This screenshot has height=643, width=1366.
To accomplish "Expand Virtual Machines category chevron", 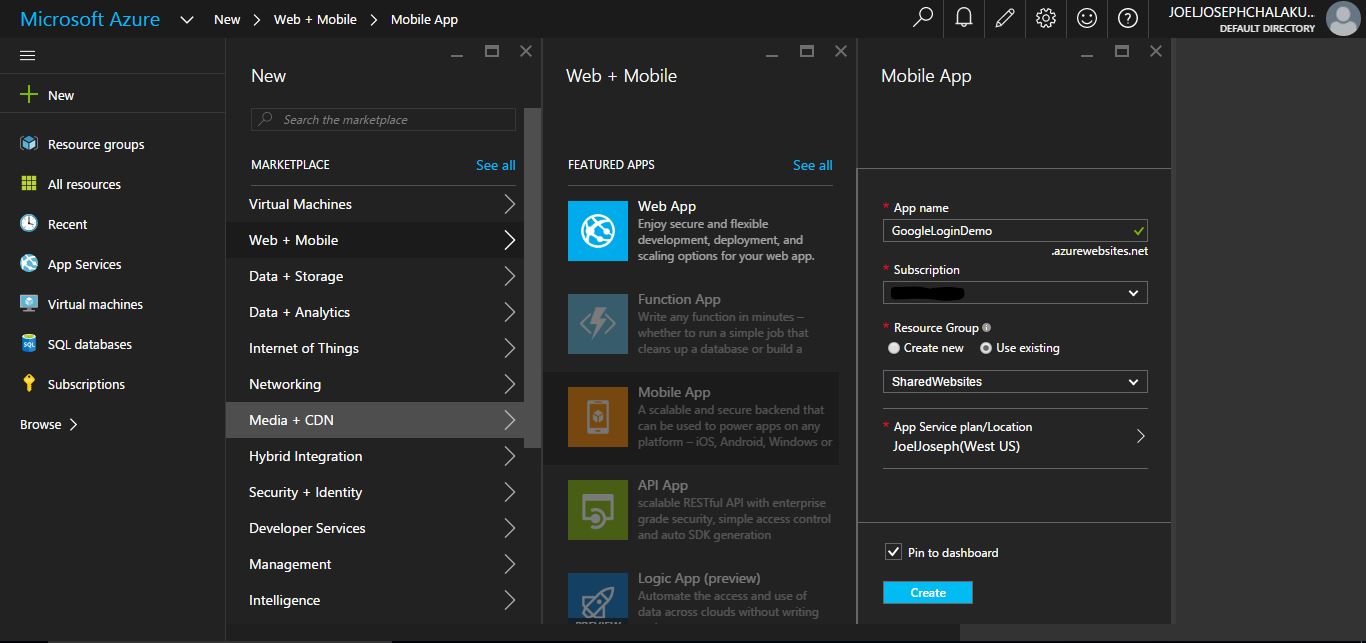I will (x=510, y=204).
